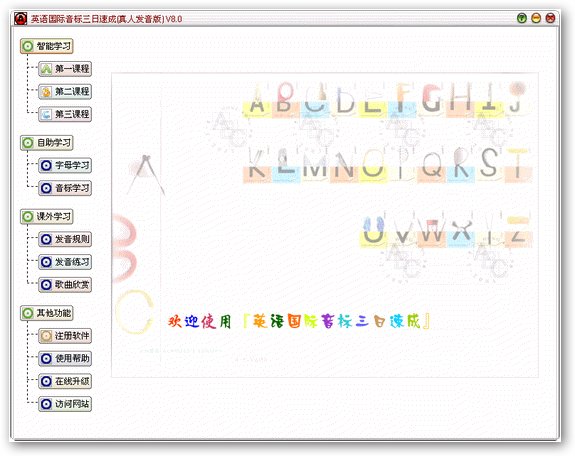Click 在线升级 update button
The image size is (575, 456).
(x=65, y=381)
